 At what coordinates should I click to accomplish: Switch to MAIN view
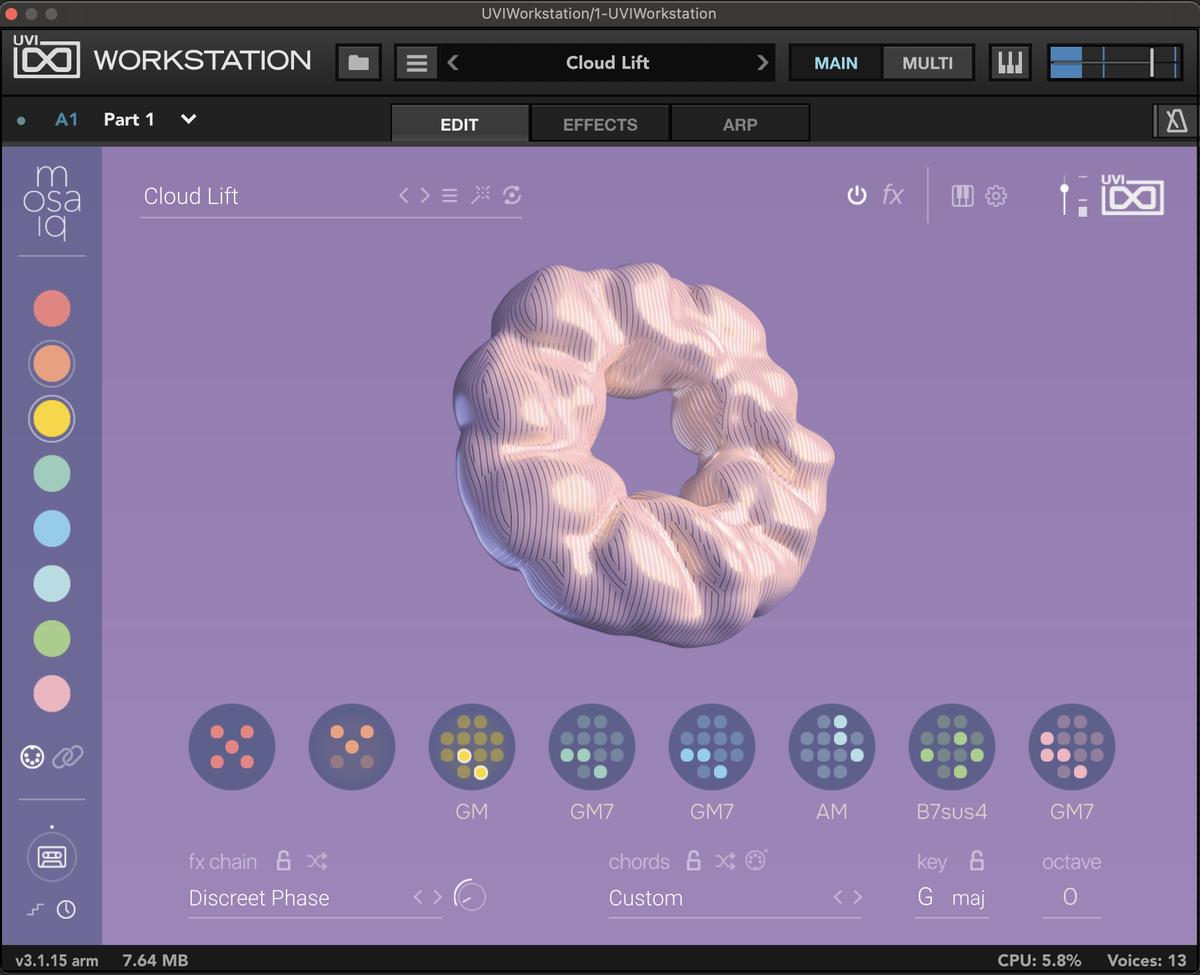coord(836,62)
